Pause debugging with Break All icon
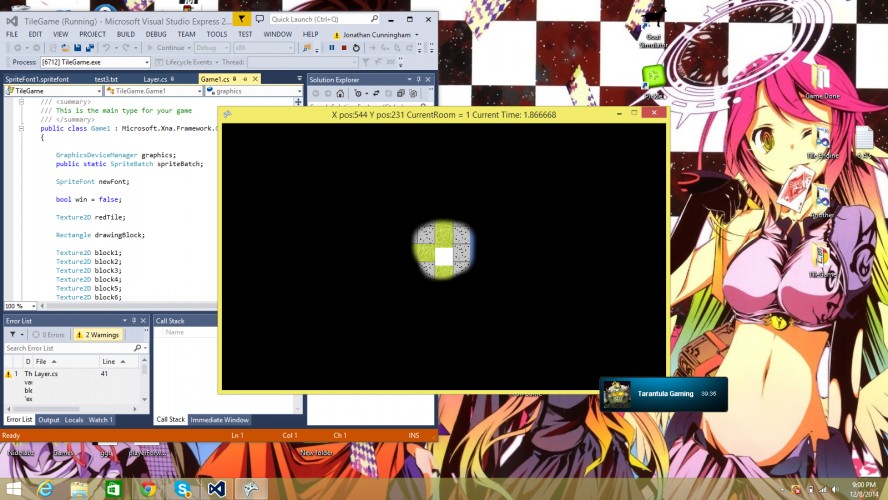 tap(332, 48)
